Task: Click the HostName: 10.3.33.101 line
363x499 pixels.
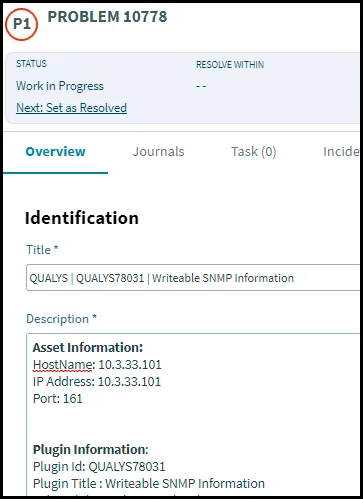Action: tap(97, 365)
